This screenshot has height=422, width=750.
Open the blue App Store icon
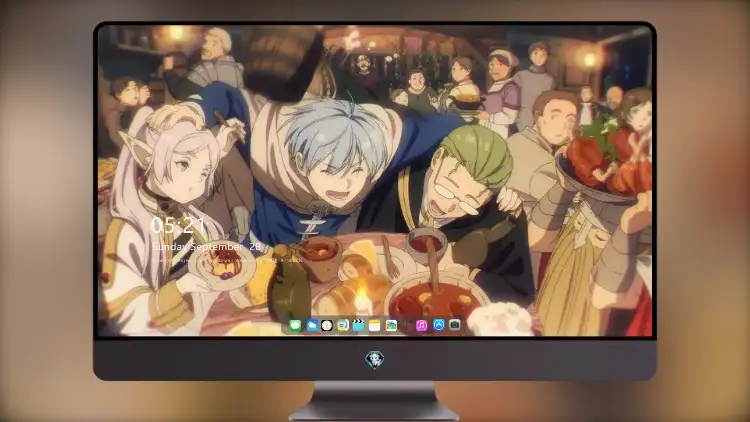tap(439, 325)
